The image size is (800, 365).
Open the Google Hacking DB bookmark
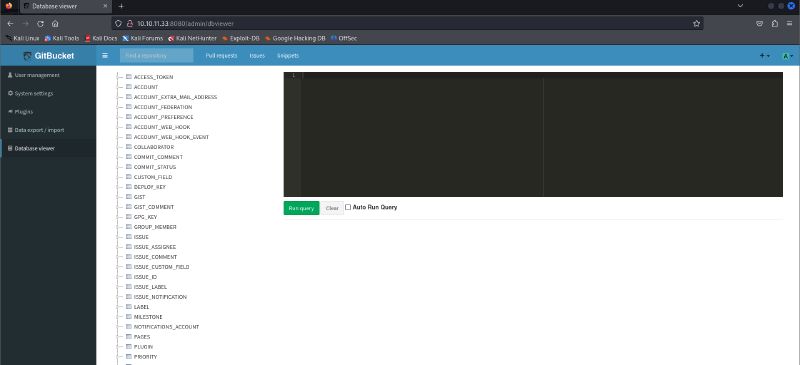[295, 38]
